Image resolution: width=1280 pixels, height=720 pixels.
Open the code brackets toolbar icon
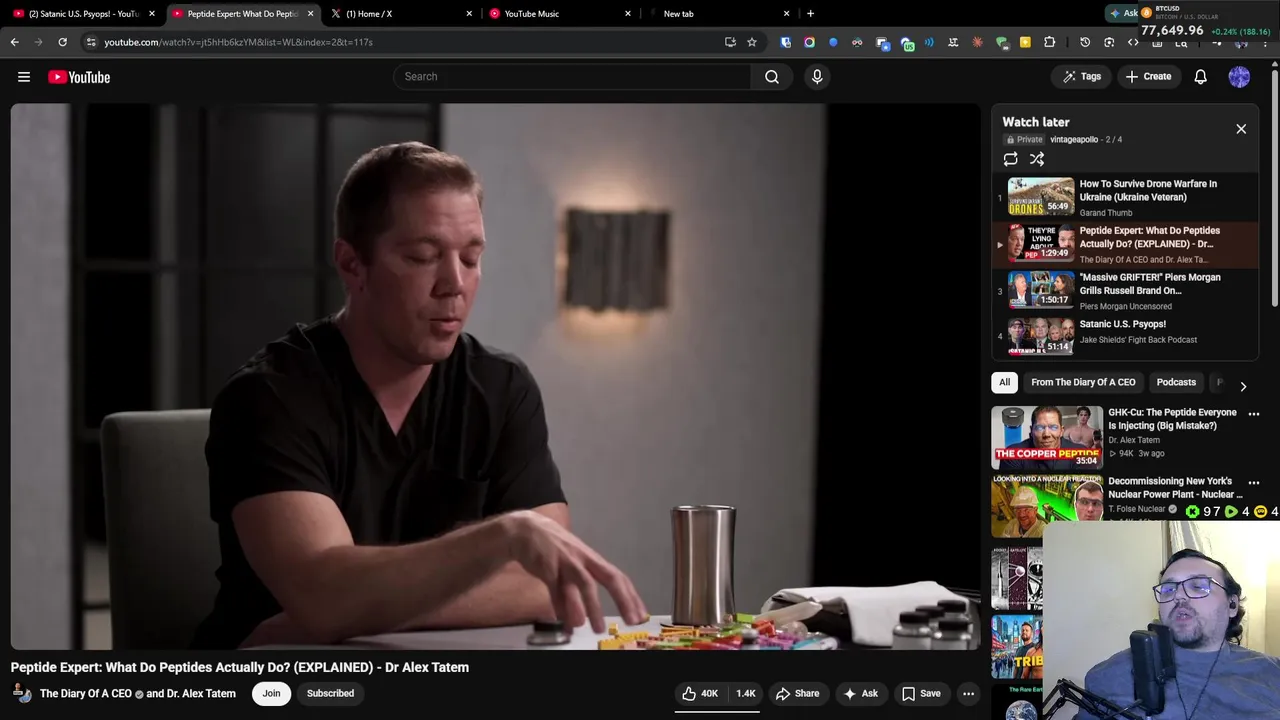1133,42
